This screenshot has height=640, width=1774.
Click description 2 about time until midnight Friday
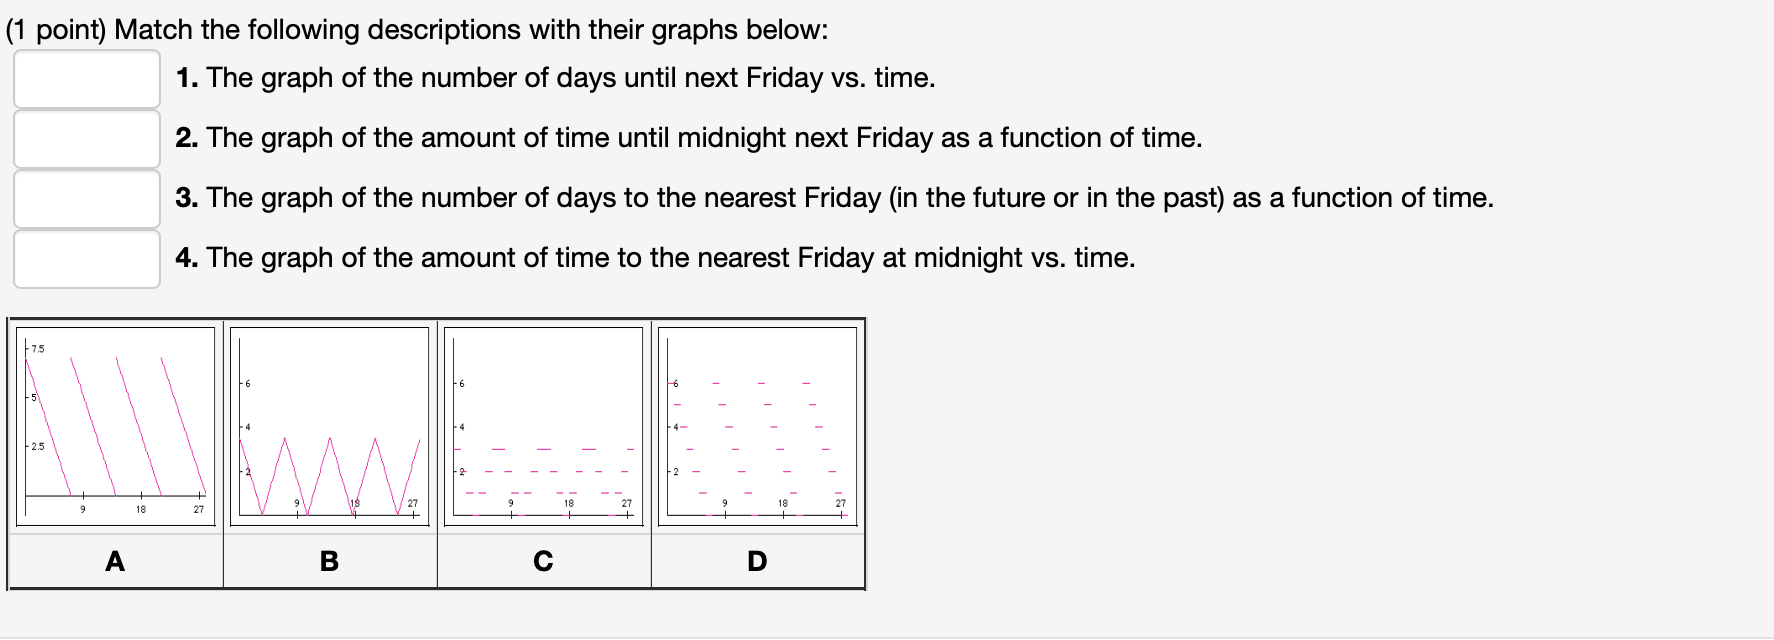click(688, 138)
